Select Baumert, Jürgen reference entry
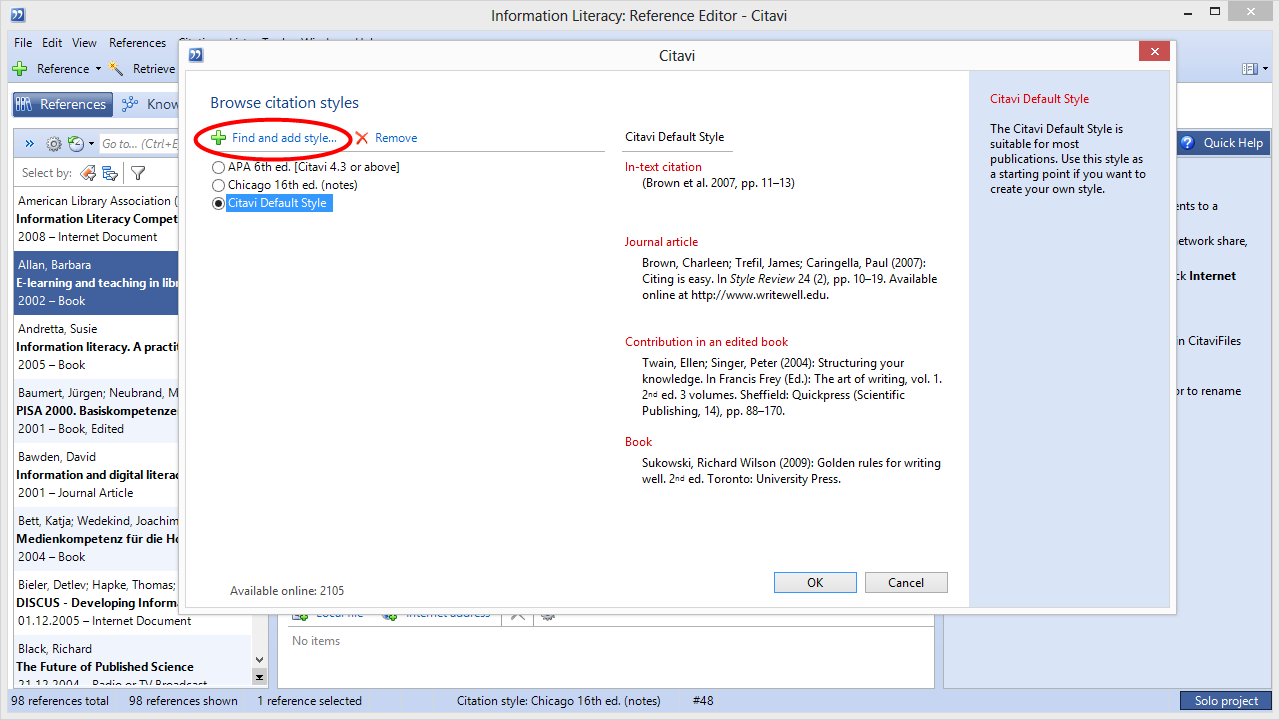Viewport: 1280px width, 720px height. click(x=96, y=411)
